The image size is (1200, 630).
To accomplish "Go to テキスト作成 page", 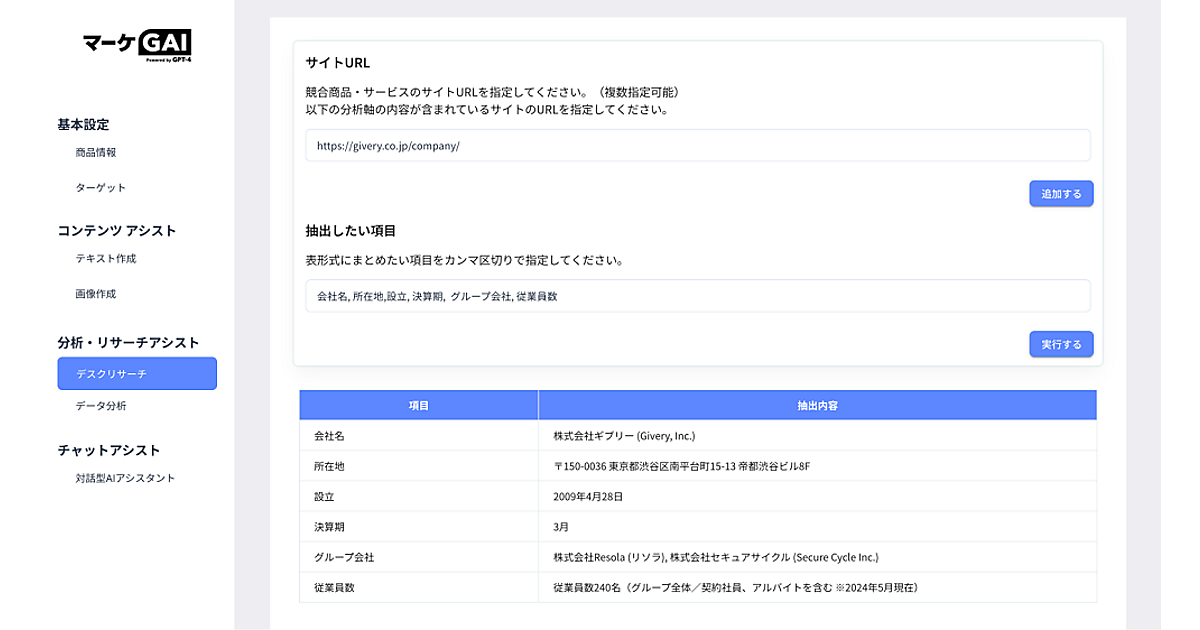I will coord(105,259).
